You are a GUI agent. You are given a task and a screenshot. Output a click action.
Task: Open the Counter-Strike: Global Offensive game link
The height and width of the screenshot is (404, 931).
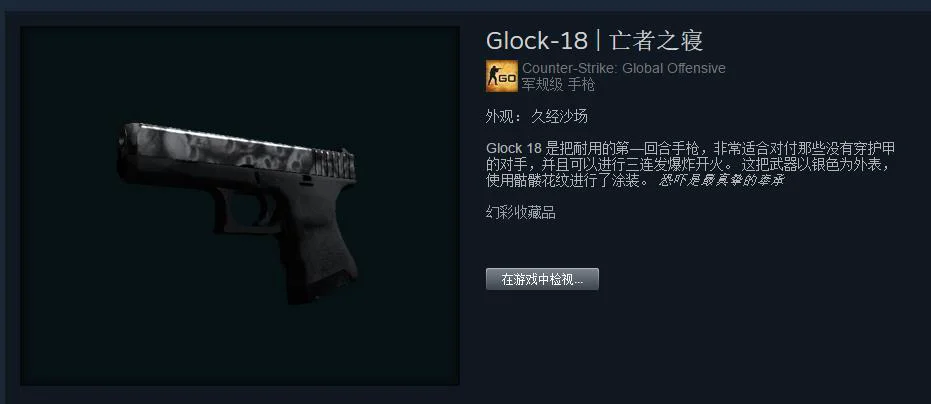(623, 68)
